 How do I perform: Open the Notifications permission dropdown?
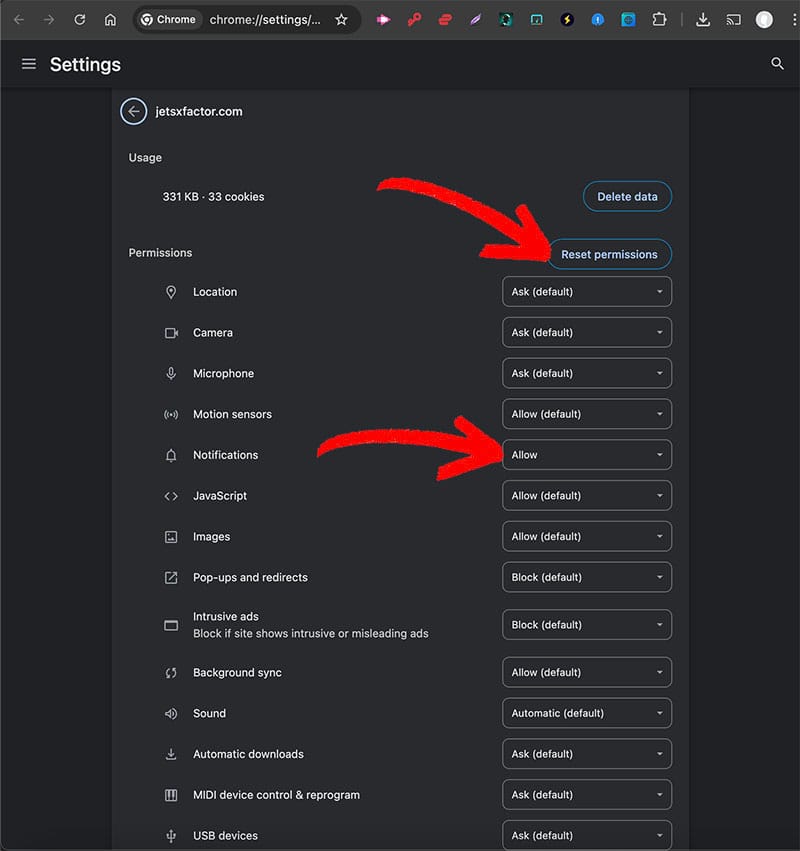586,455
